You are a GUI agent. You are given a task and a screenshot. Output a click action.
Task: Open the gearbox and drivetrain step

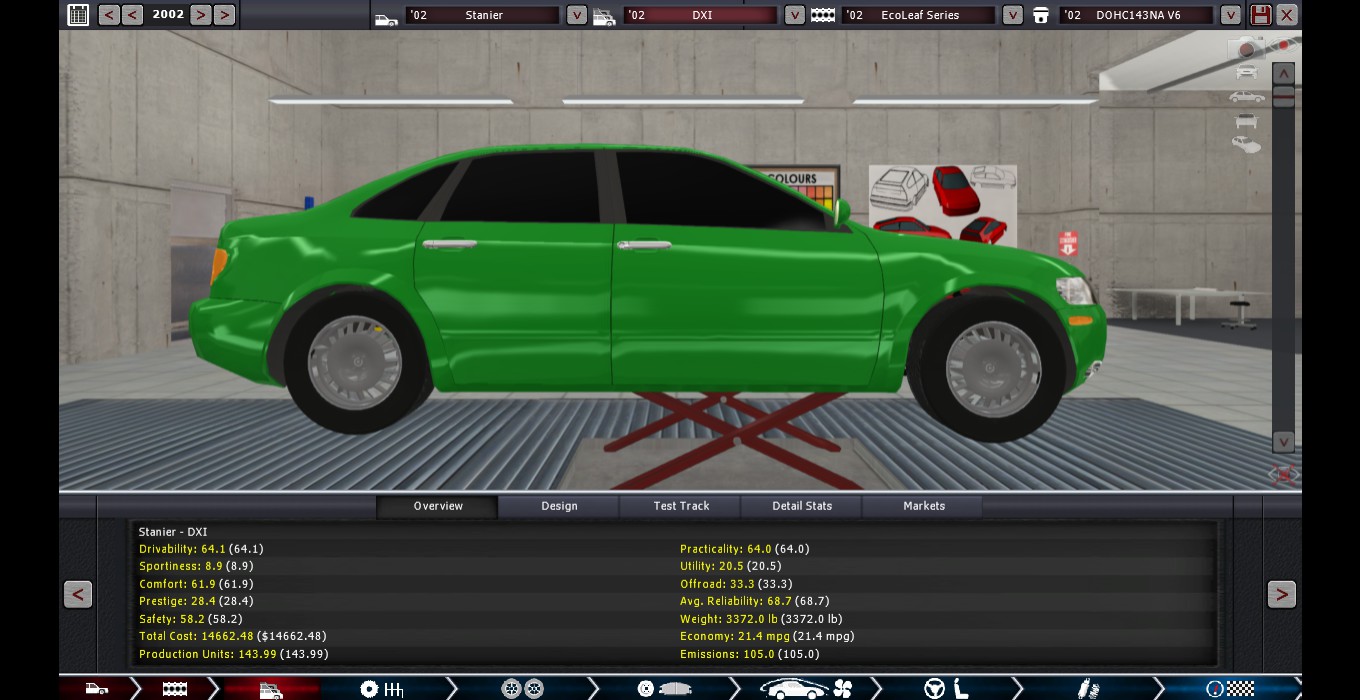click(x=381, y=689)
